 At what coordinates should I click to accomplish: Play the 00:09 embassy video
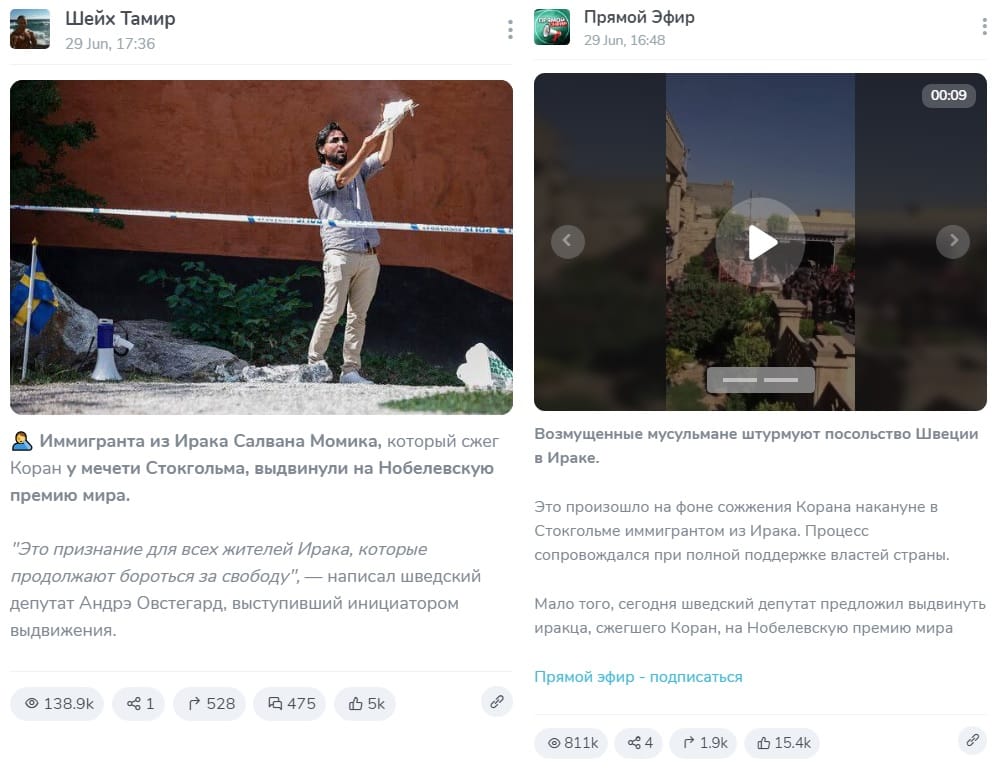pos(760,242)
